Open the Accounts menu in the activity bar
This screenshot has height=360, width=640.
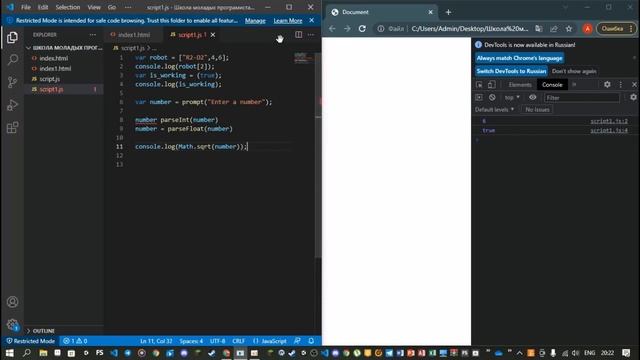(12, 302)
